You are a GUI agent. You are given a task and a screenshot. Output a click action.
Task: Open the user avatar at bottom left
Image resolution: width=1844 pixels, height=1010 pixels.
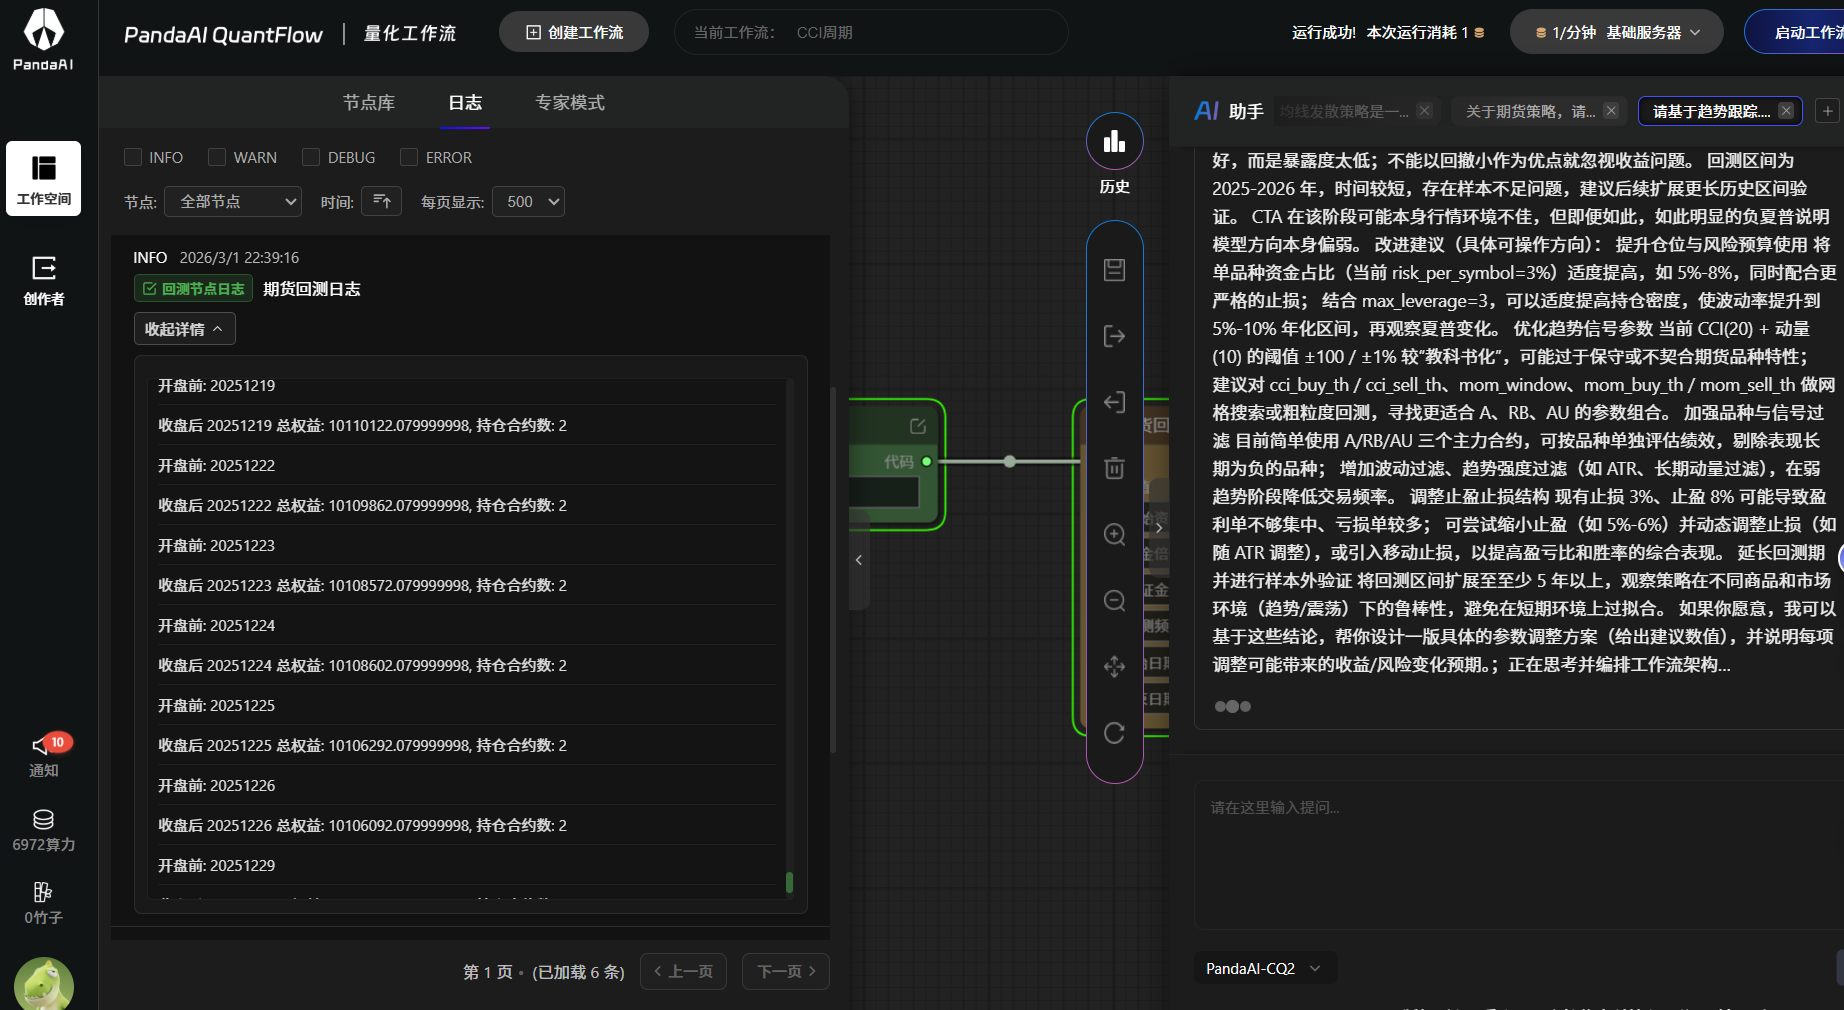point(43,984)
